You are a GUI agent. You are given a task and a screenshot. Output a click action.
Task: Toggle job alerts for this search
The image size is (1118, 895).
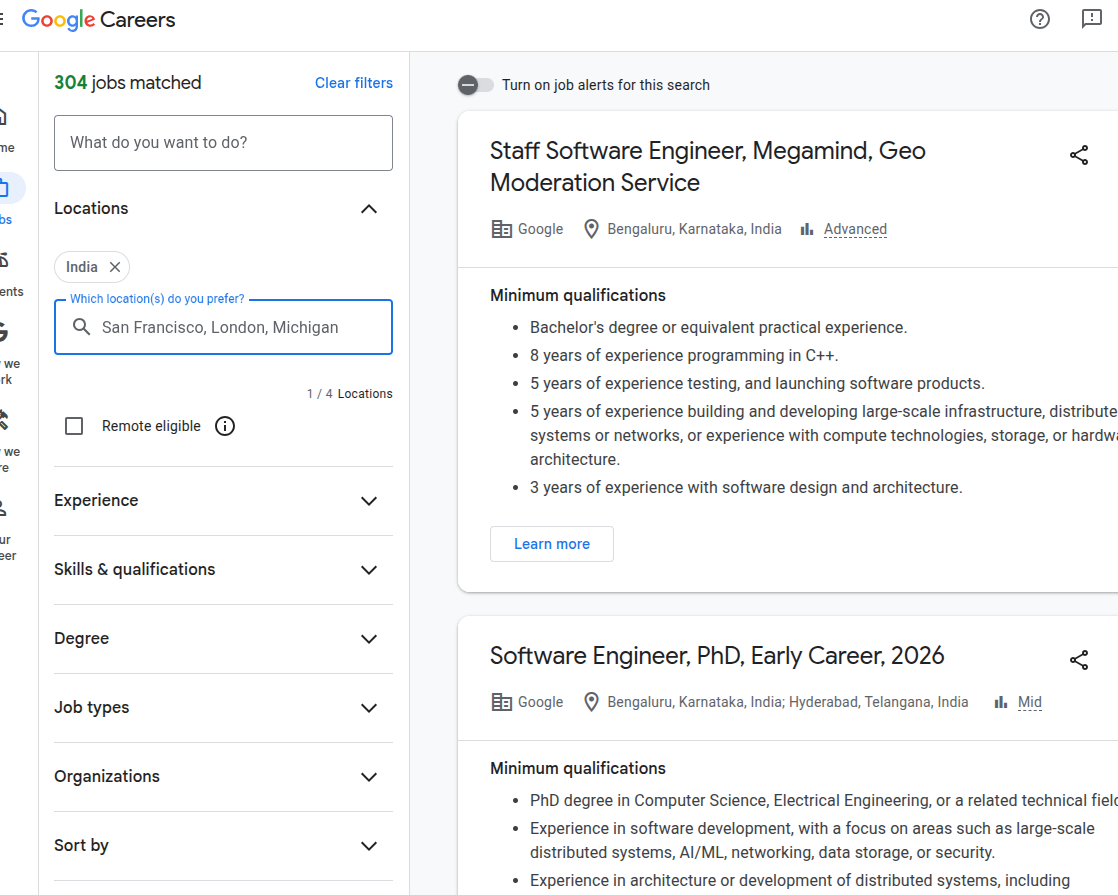[x=476, y=85]
